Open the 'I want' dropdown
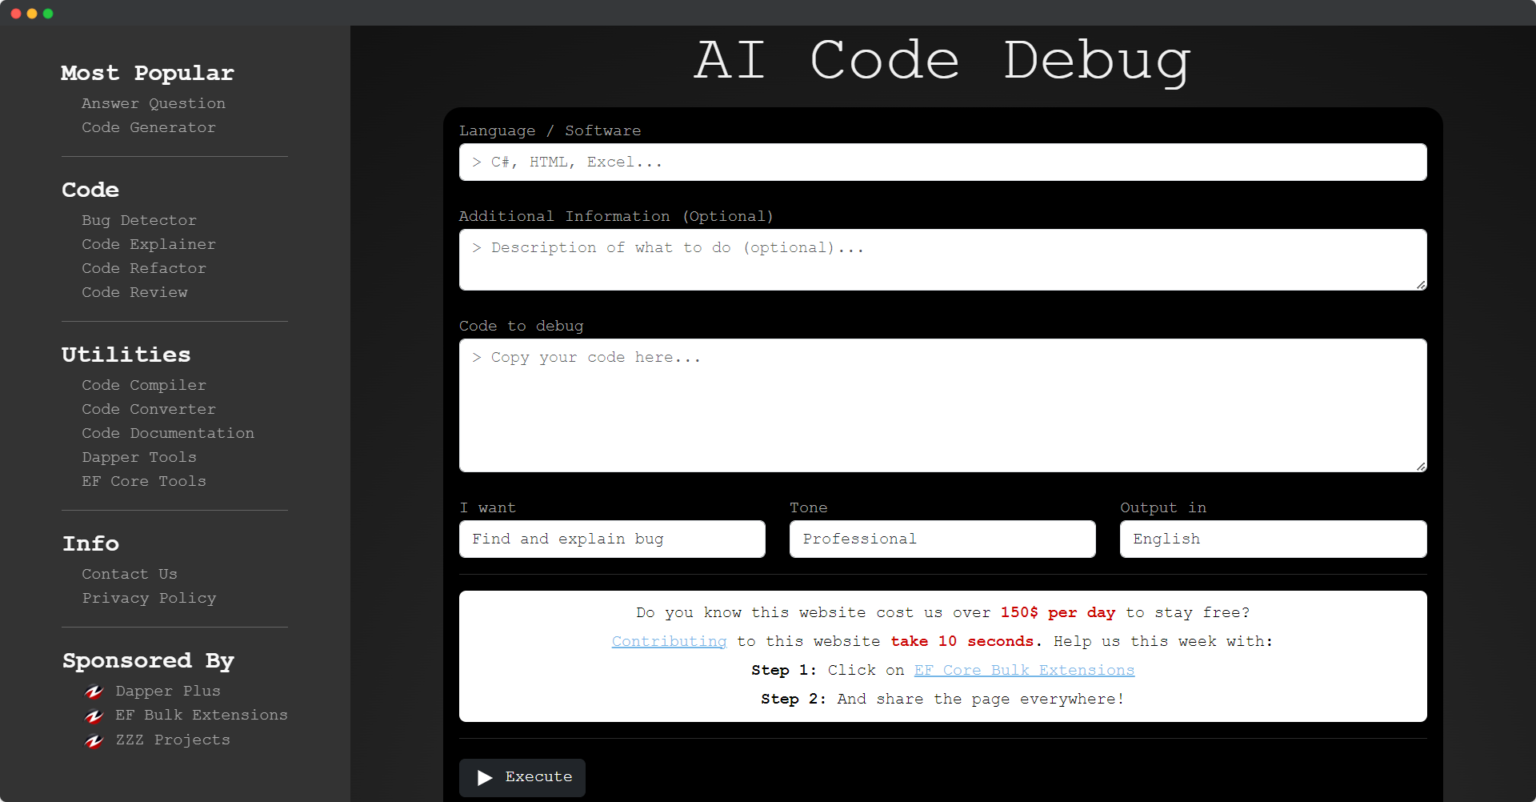This screenshot has height=802, width=1536. (612, 539)
